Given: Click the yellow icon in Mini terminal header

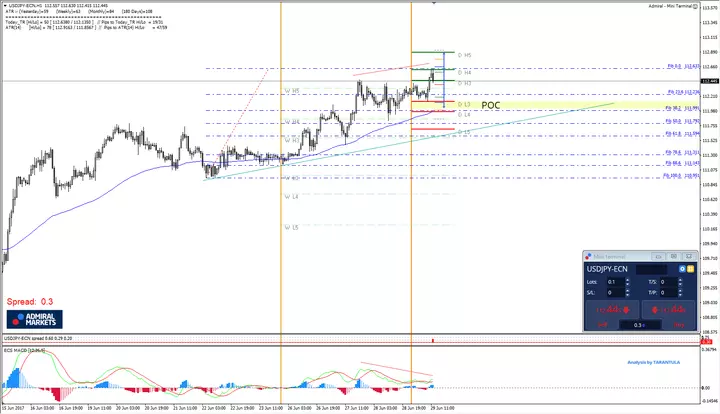Looking at the screenshot, I should [x=690, y=269].
